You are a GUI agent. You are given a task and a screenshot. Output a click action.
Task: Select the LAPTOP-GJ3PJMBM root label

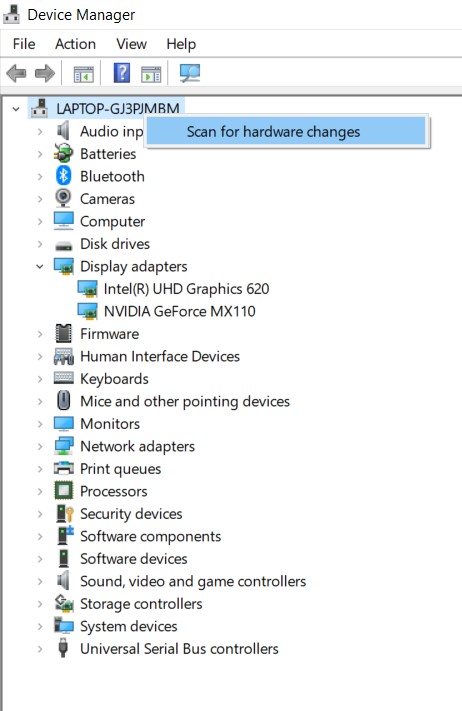pyautogui.click(x=117, y=108)
